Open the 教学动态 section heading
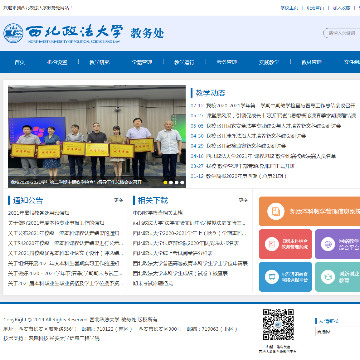This screenshot has width=360, height=360. tap(210, 93)
